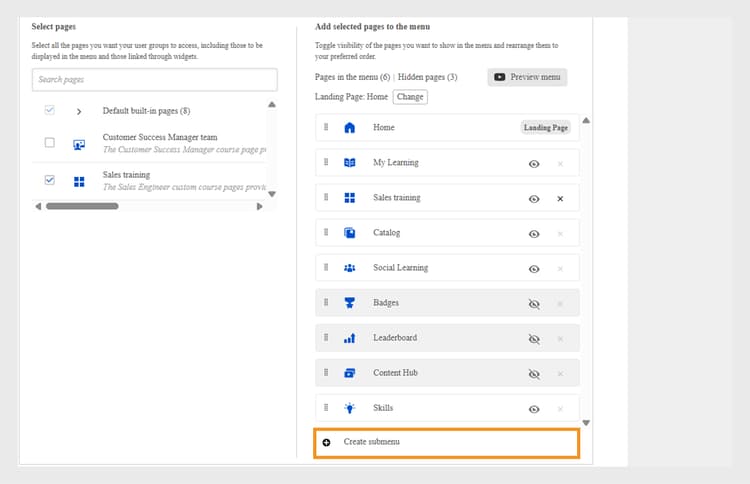The image size is (750, 484).
Task: Click the Social Learning people icon
Action: [349, 268]
